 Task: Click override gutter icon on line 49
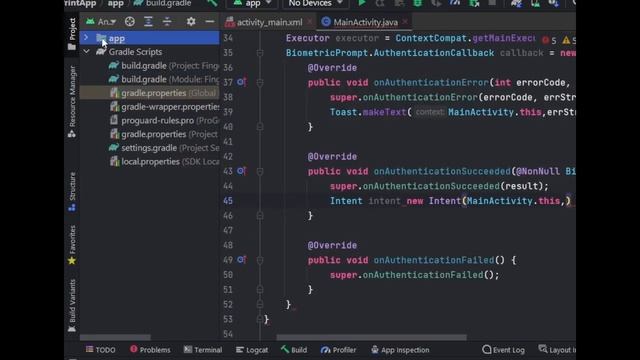[241, 260]
